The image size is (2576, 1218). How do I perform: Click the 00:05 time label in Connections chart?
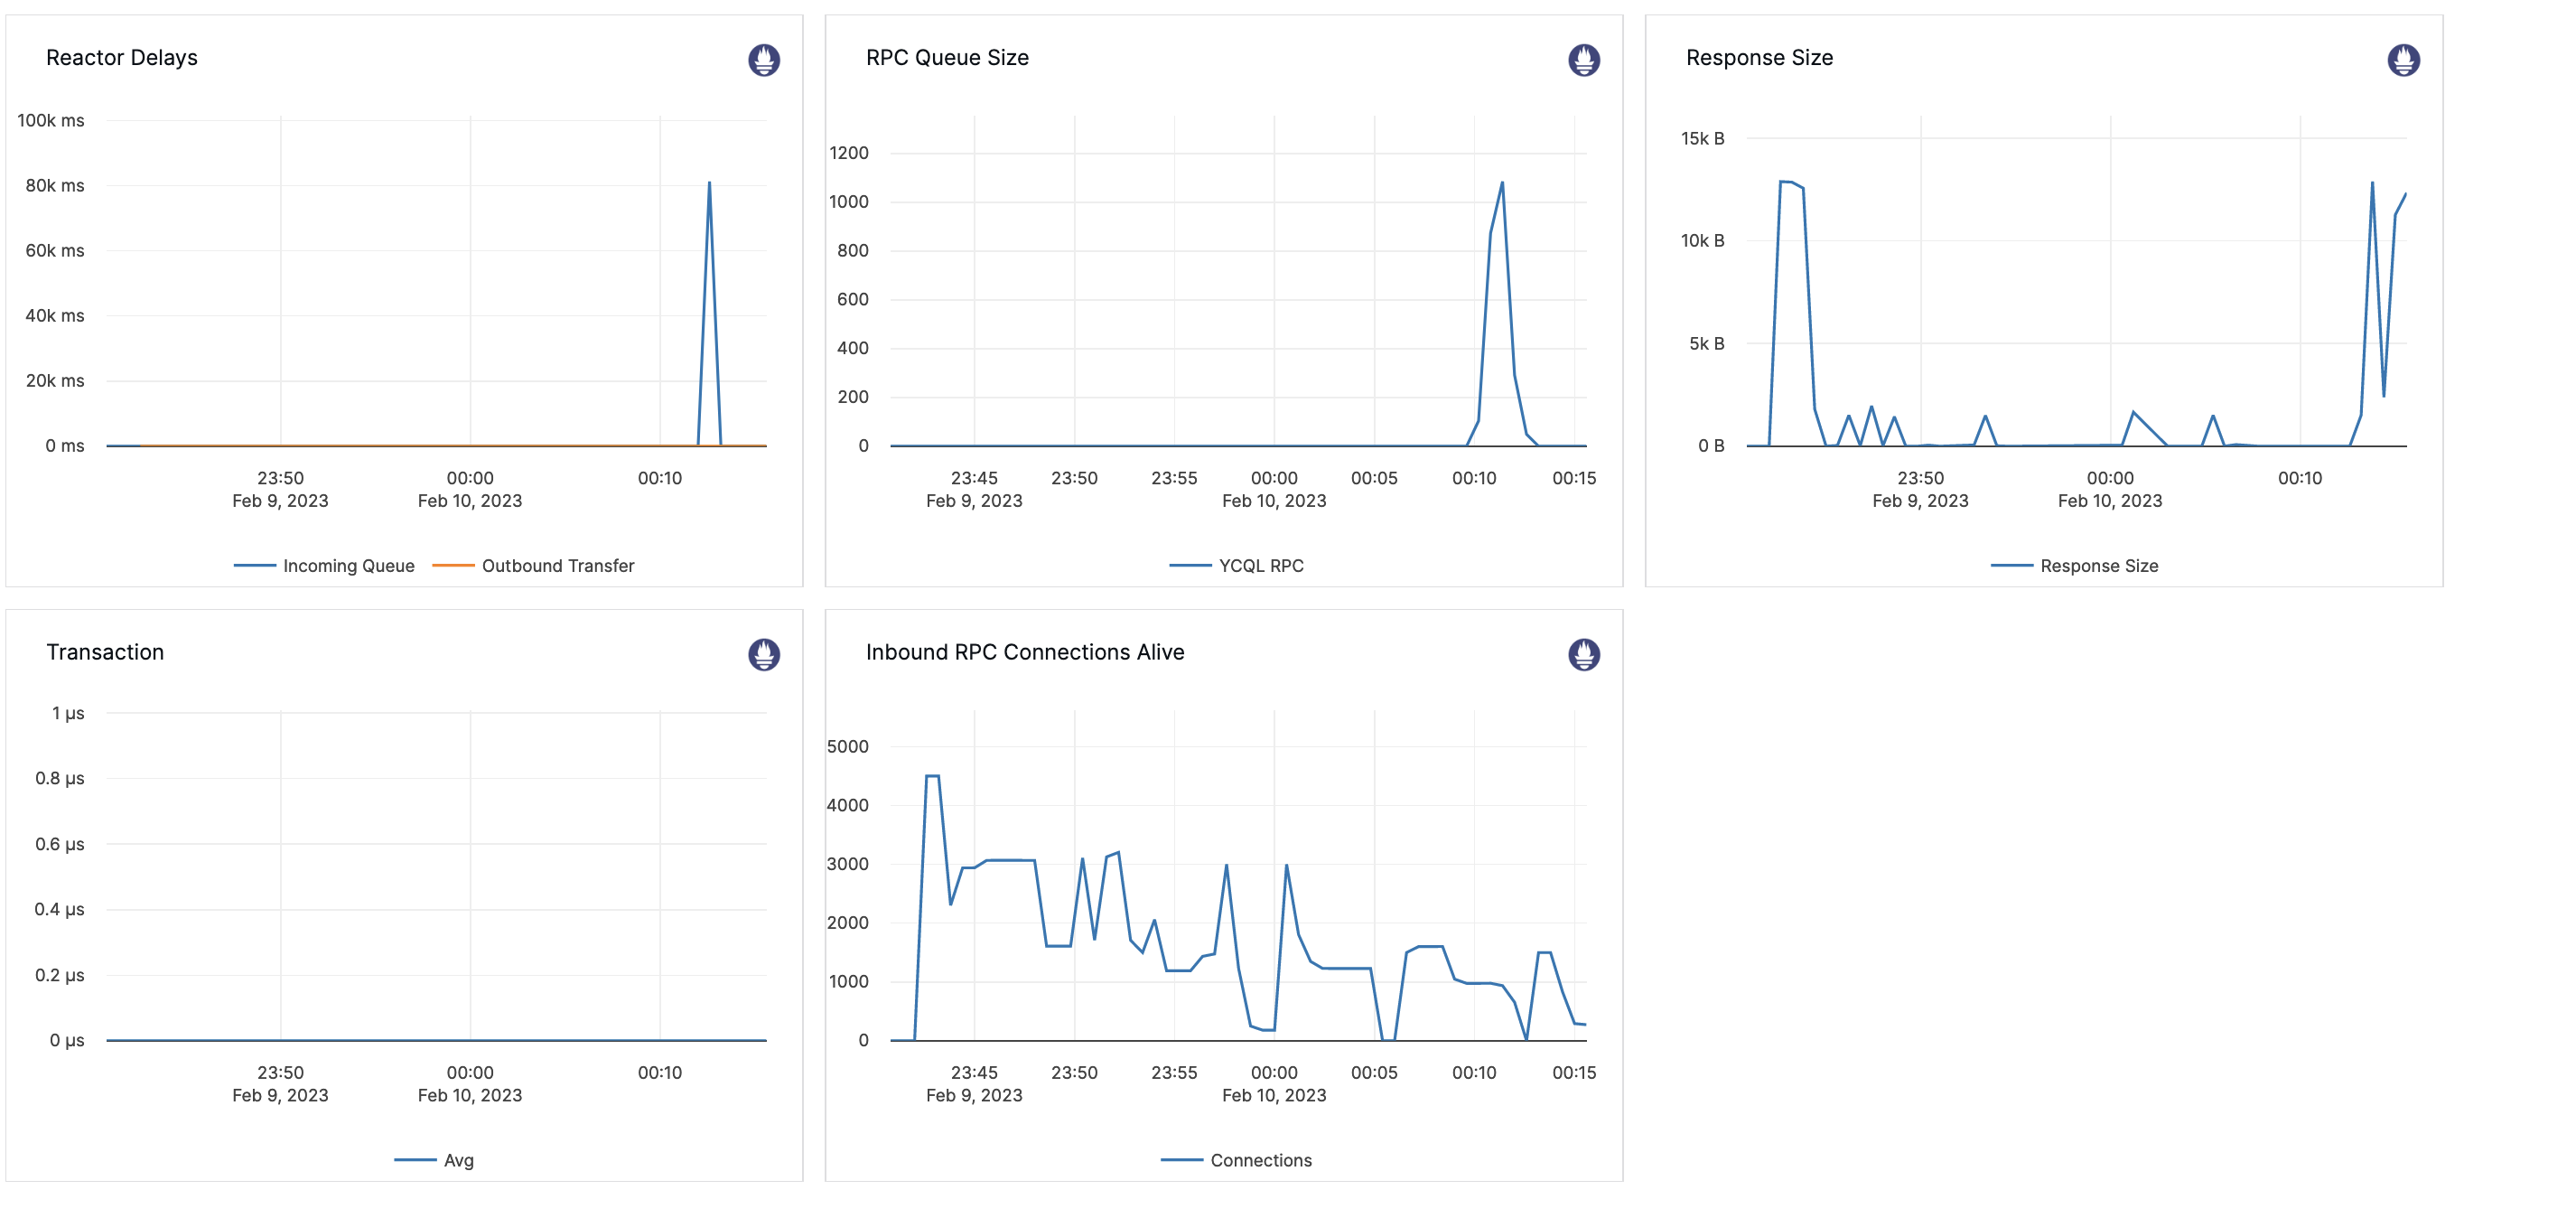tap(1374, 1072)
